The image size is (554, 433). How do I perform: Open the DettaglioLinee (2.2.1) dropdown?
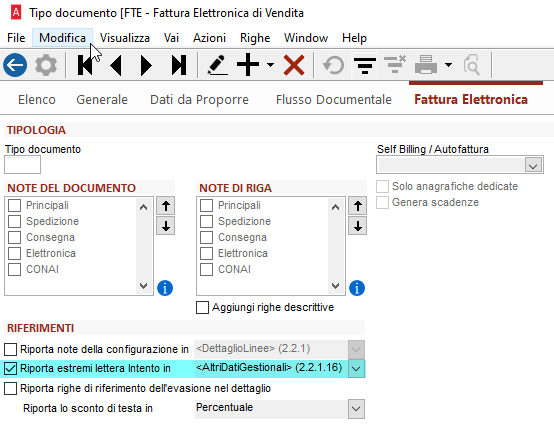pyautogui.click(x=356, y=349)
